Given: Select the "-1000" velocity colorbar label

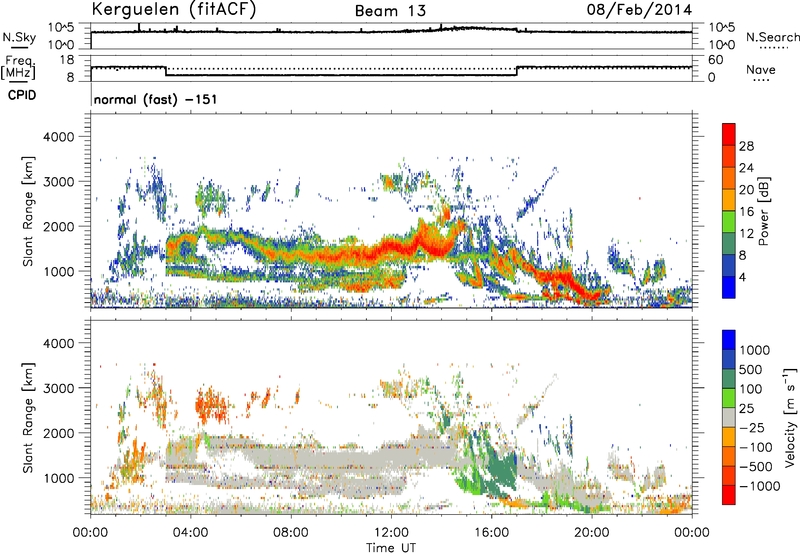Looking at the screenshot, I should click(760, 486).
